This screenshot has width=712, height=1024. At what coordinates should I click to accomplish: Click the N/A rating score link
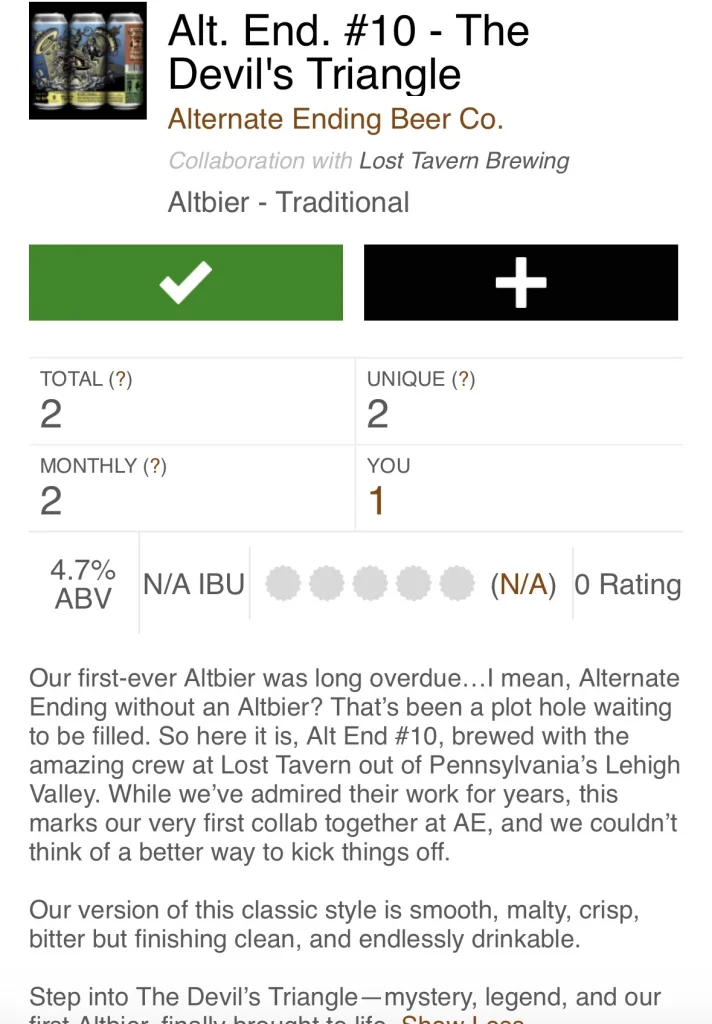tap(522, 585)
